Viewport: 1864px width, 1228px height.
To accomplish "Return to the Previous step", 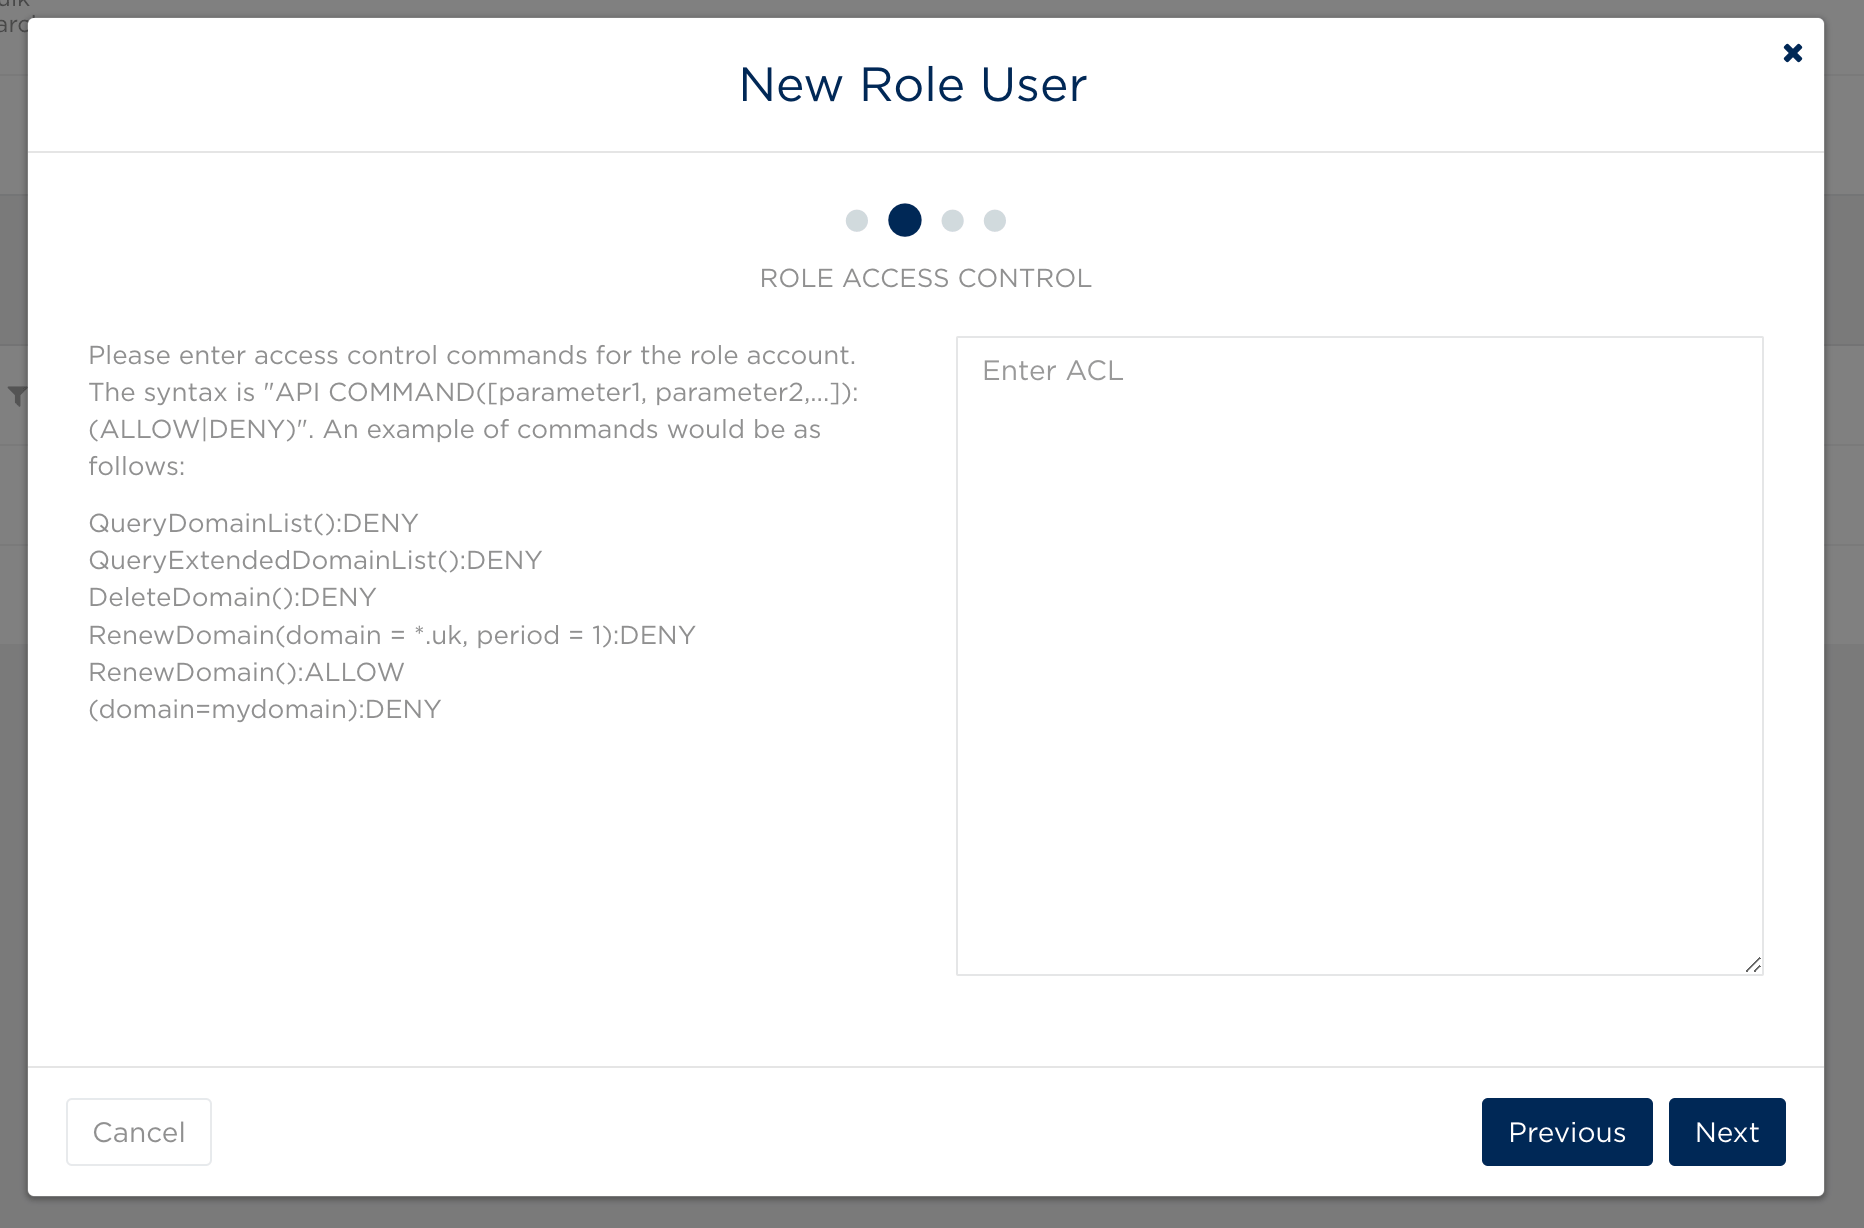I will (x=1567, y=1132).
